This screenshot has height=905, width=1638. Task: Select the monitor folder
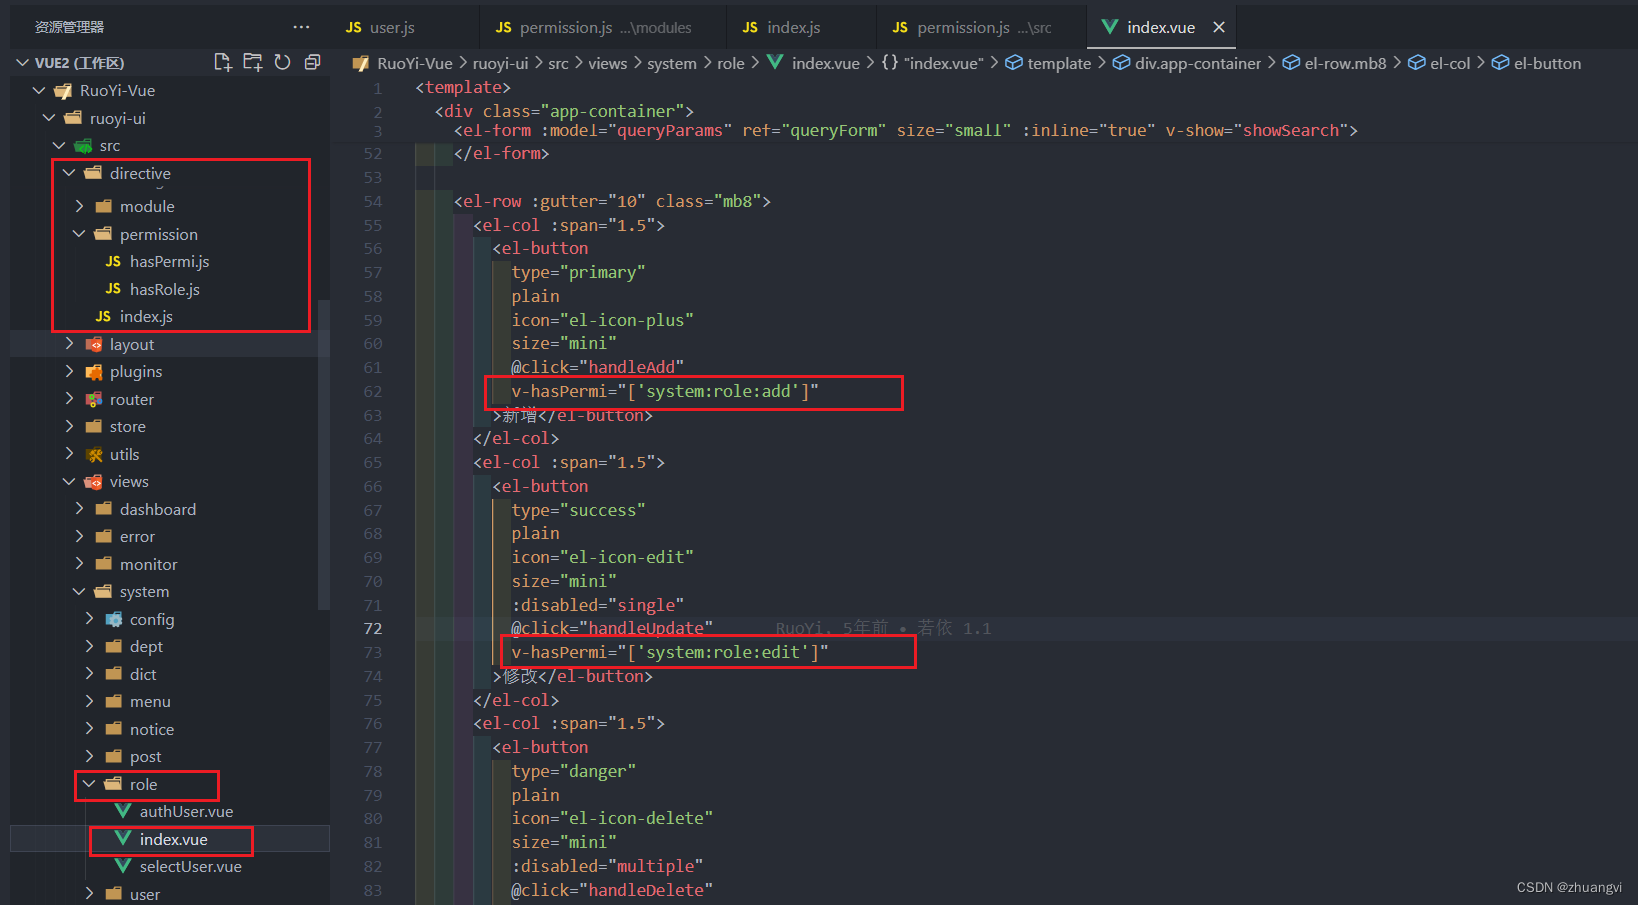[x=148, y=564]
